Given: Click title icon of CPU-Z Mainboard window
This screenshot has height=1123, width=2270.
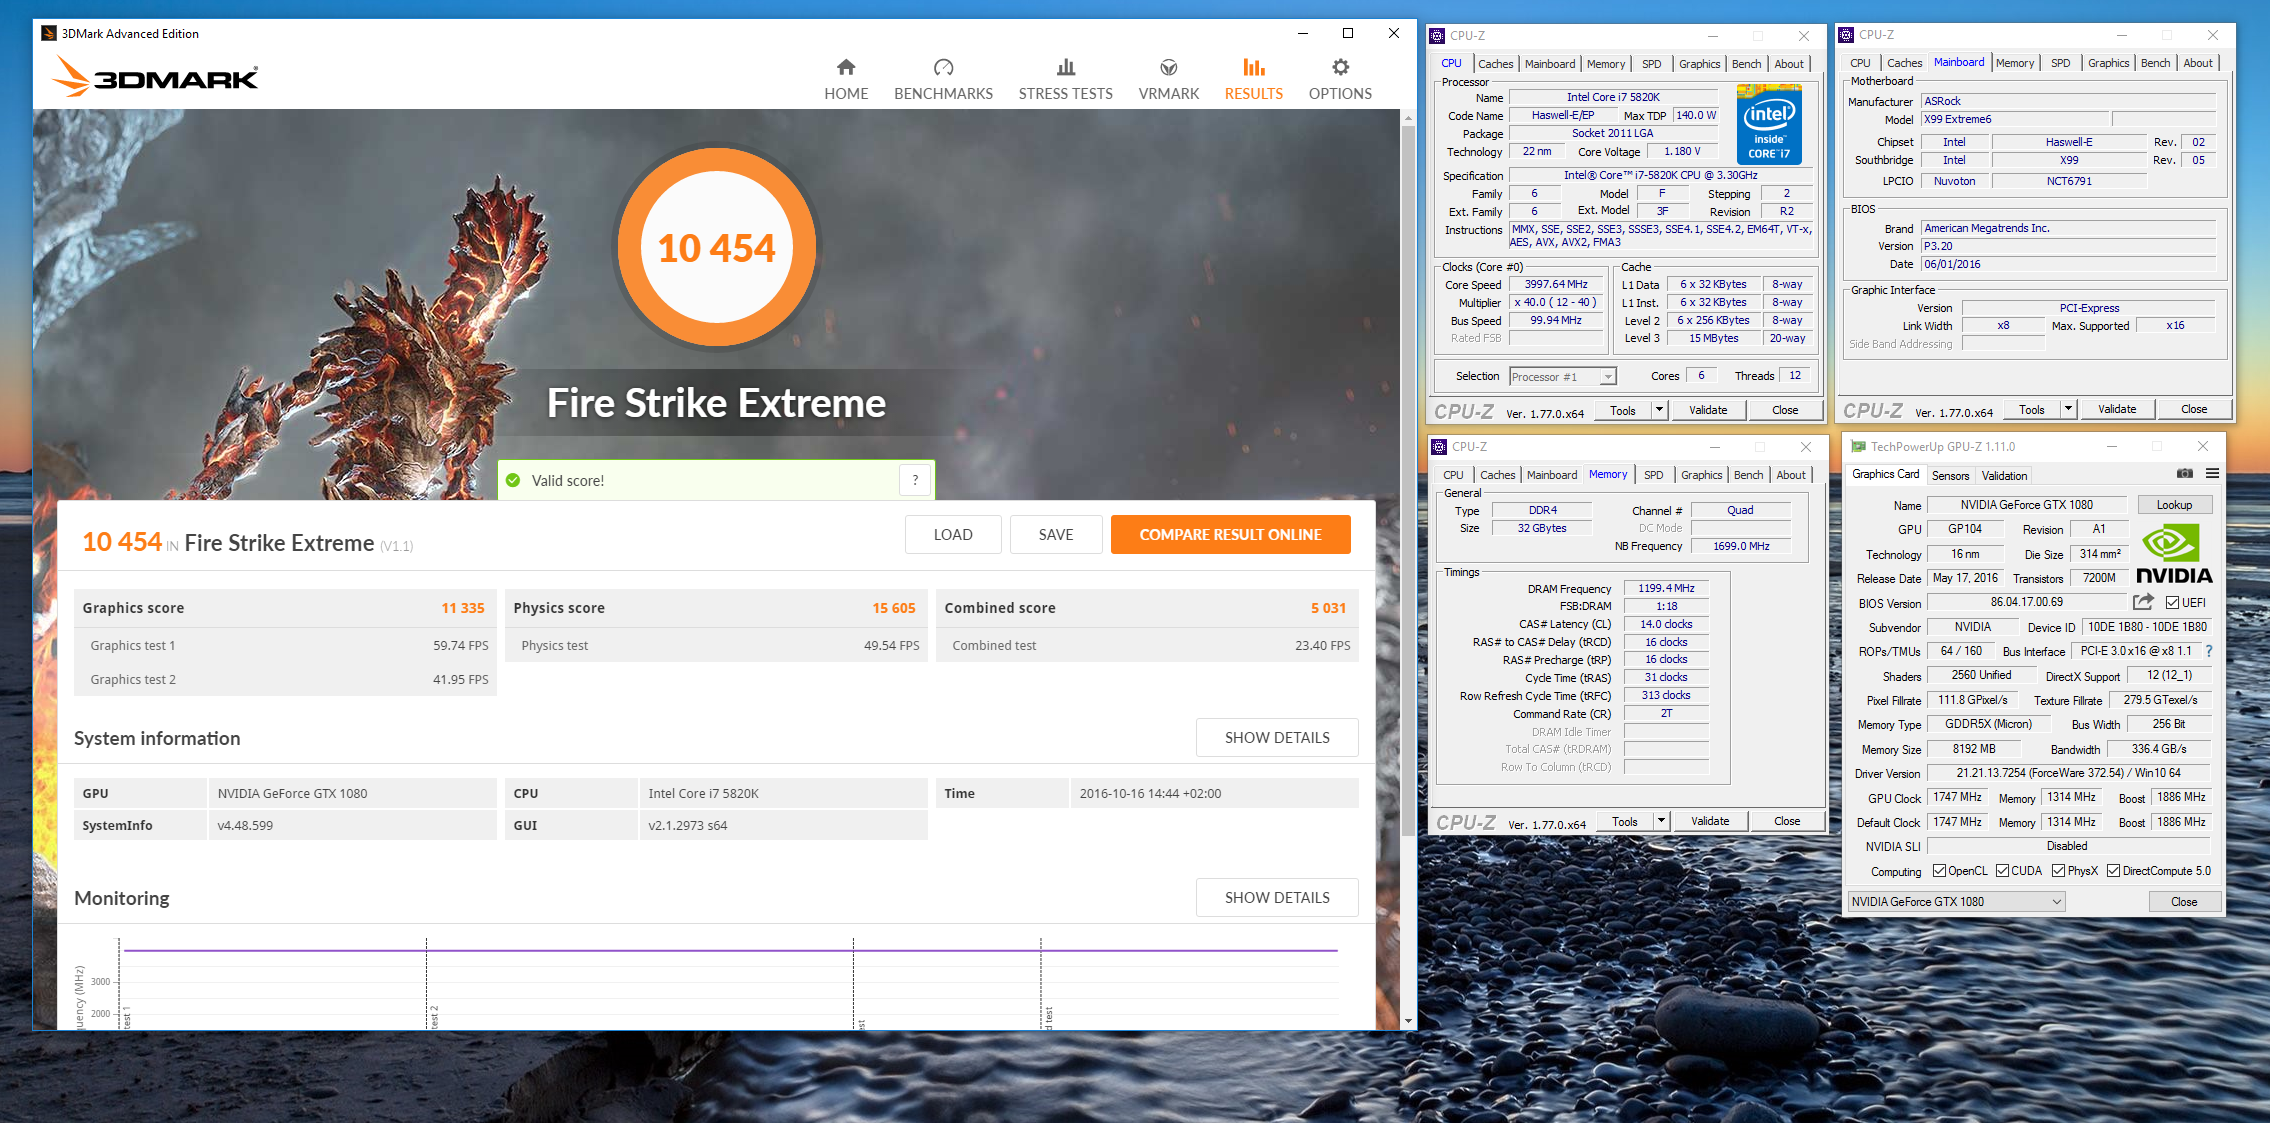Looking at the screenshot, I should (x=1847, y=34).
